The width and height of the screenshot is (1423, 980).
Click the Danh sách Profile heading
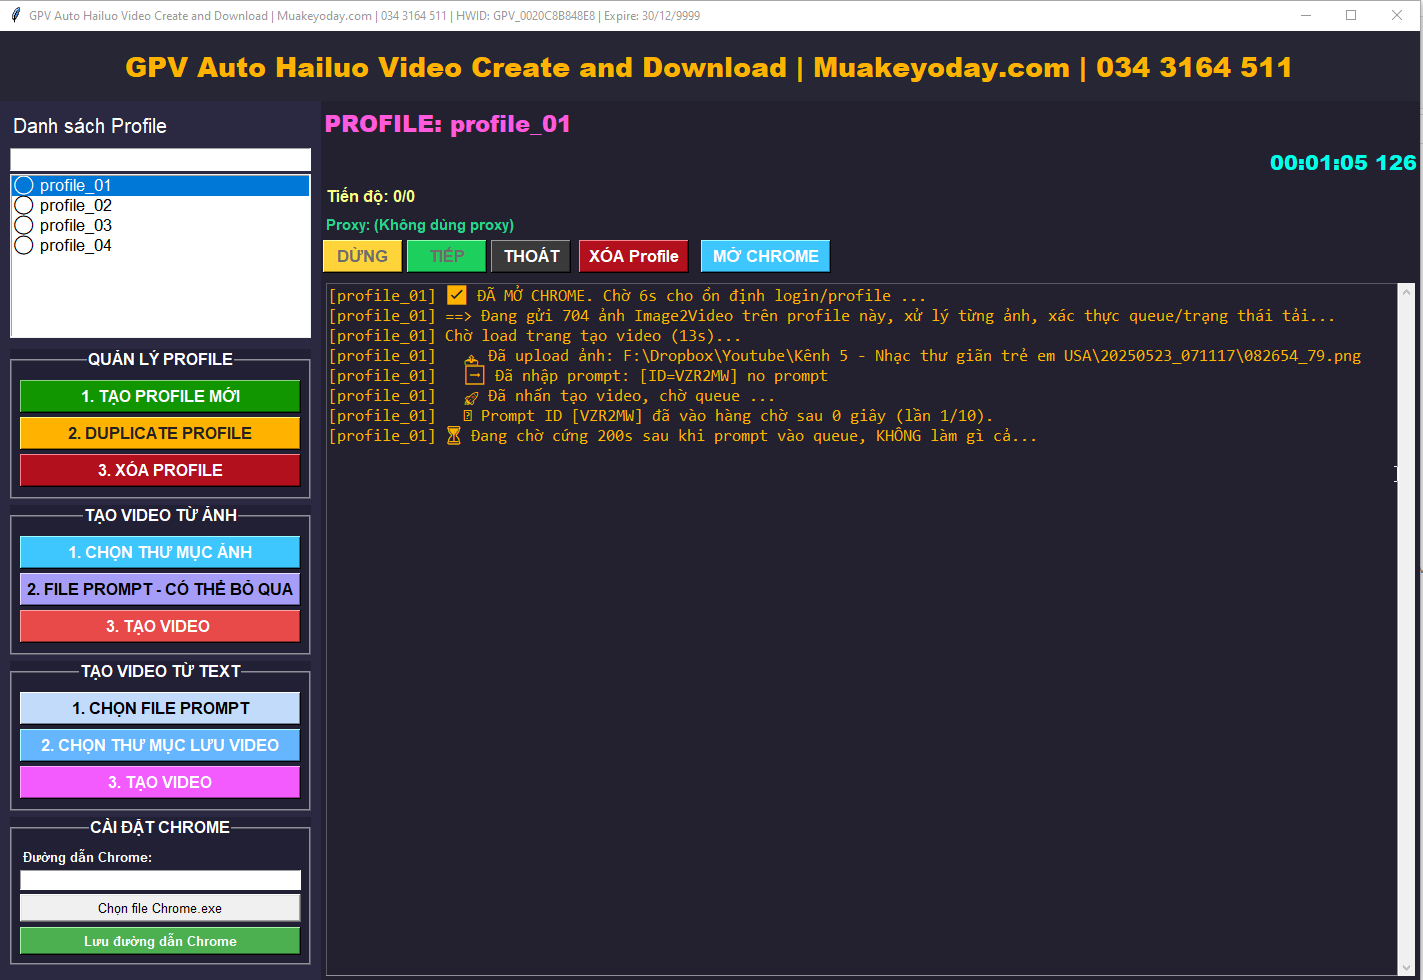[x=90, y=126]
